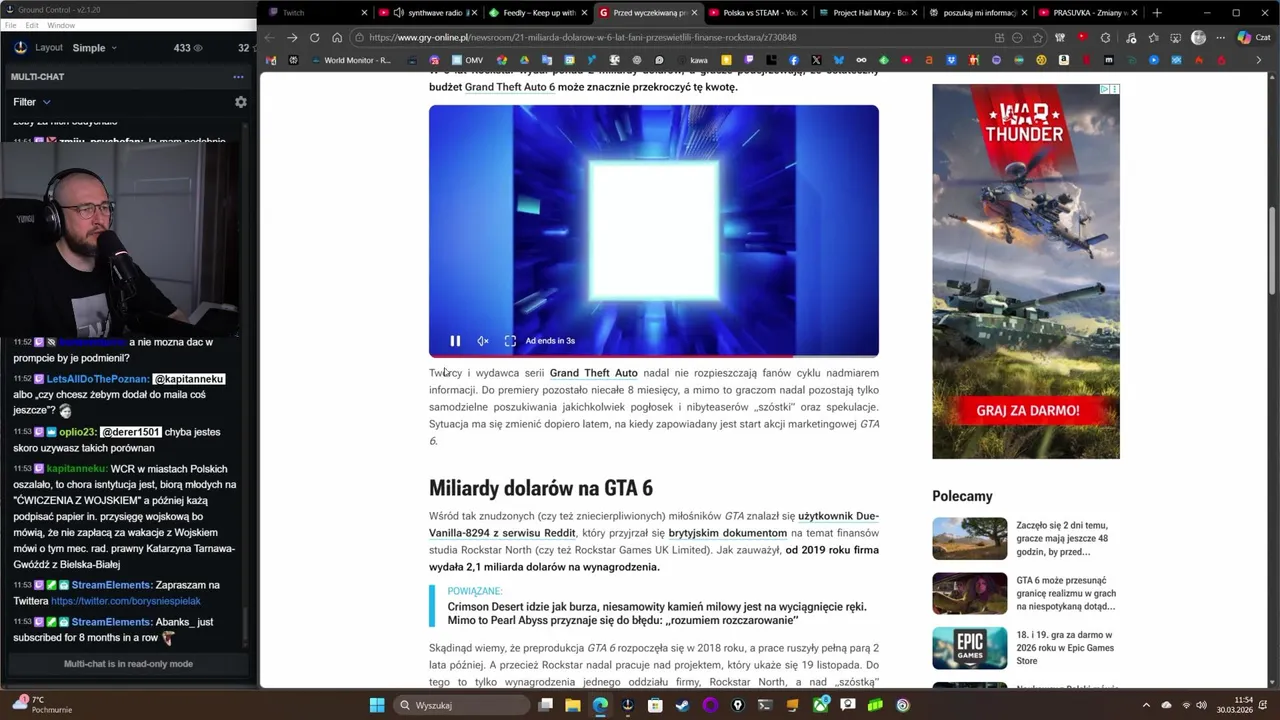Viewport: 1280px width, 720px height.
Task: Open the Window menu in Ground Control
Action: pyautogui.click(x=61, y=25)
